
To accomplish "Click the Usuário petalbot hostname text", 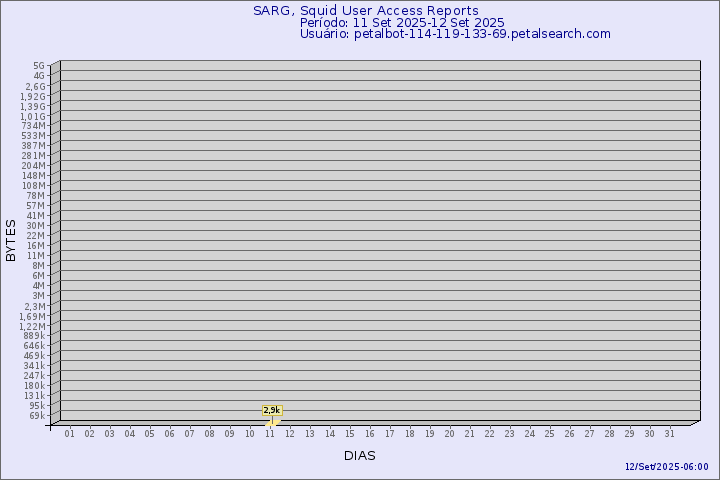I will tap(455, 33).
